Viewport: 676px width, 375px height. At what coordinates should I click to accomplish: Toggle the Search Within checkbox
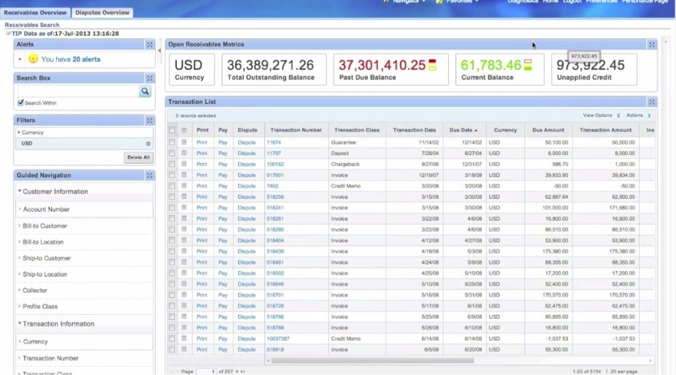coord(20,103)
